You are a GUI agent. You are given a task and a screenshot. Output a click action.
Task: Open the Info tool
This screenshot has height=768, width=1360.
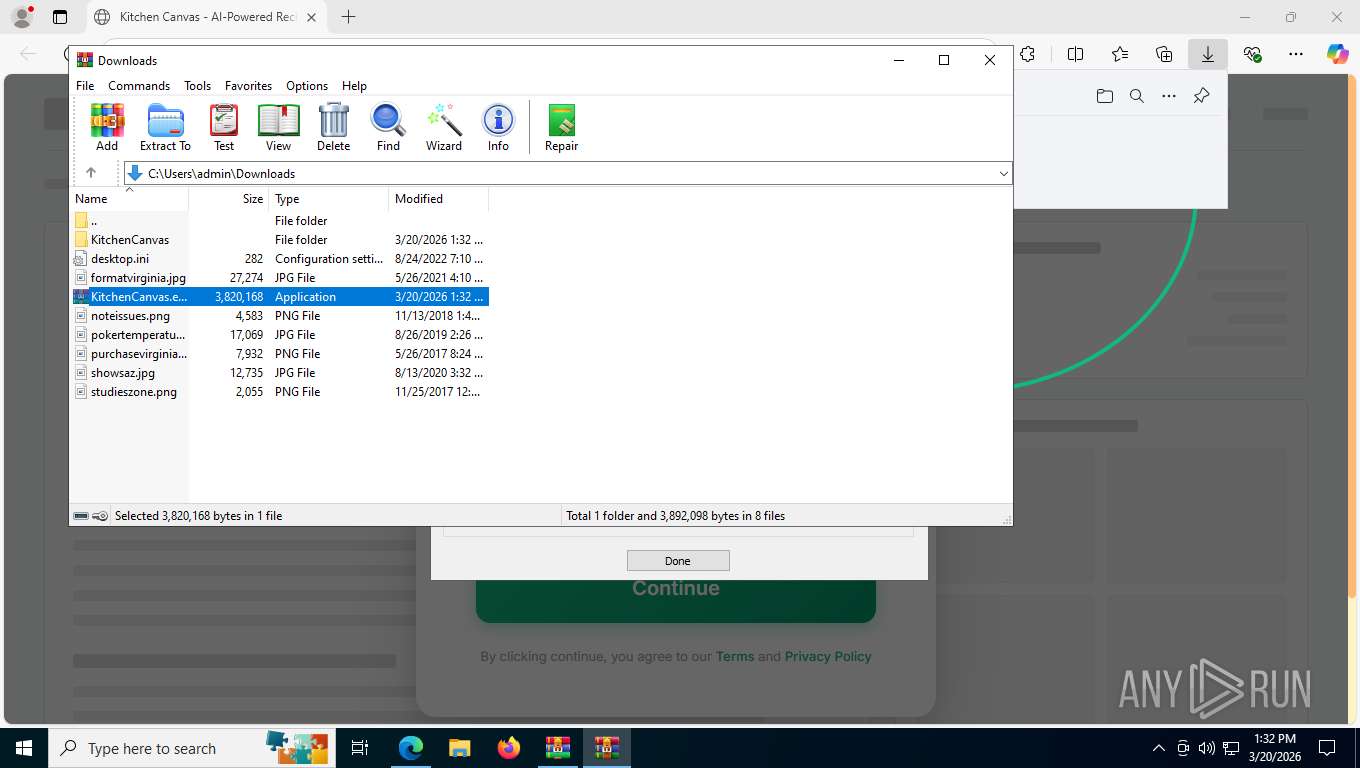click(498, 127)
